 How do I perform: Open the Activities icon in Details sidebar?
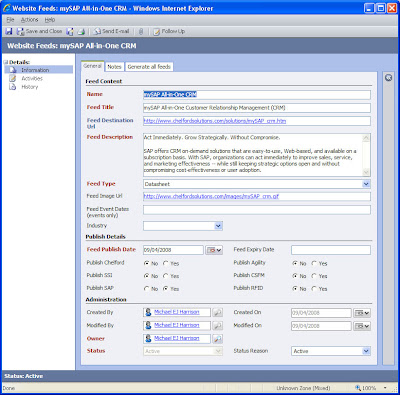pyautogui.click(x=13, y=78)
